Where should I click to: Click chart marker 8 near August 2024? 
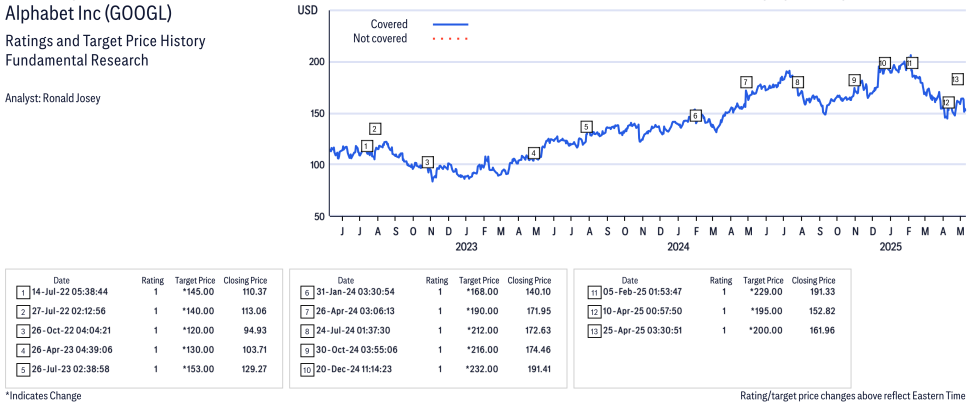(797, 82)
